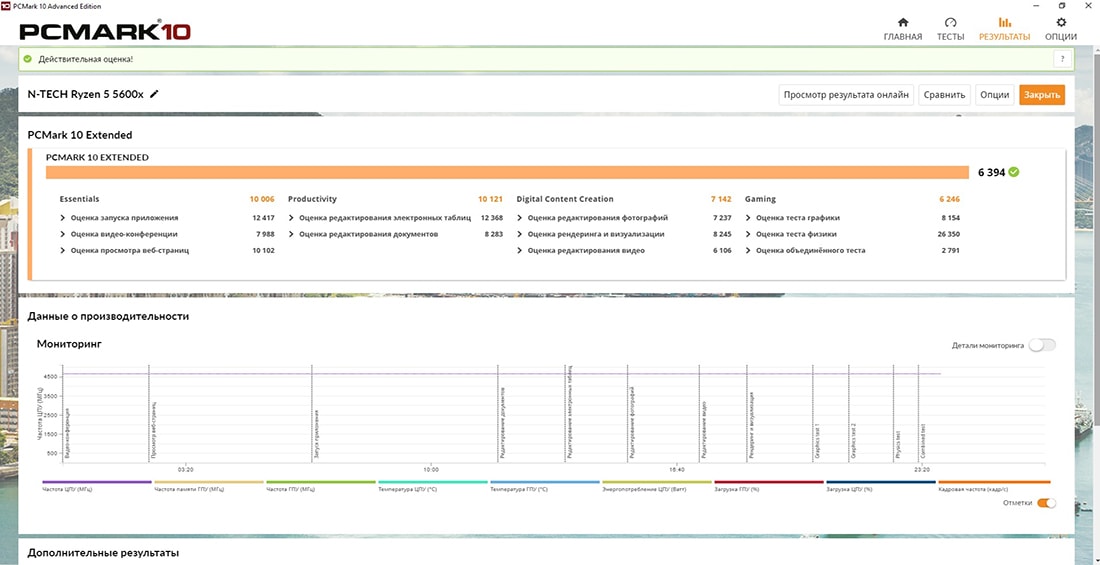
Task: Click the green valid score checkmark
Action: coord(1014,172)
